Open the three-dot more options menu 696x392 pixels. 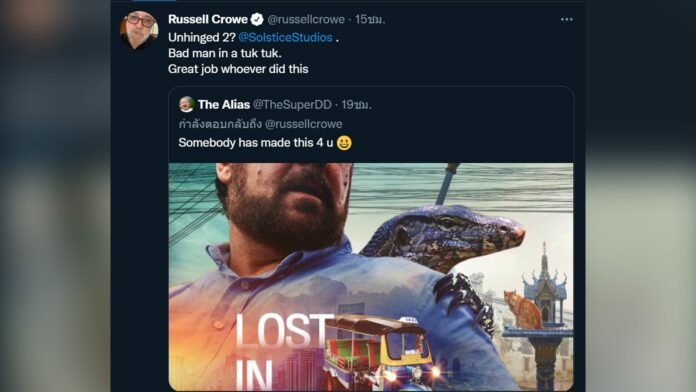(x=566, y=20)
